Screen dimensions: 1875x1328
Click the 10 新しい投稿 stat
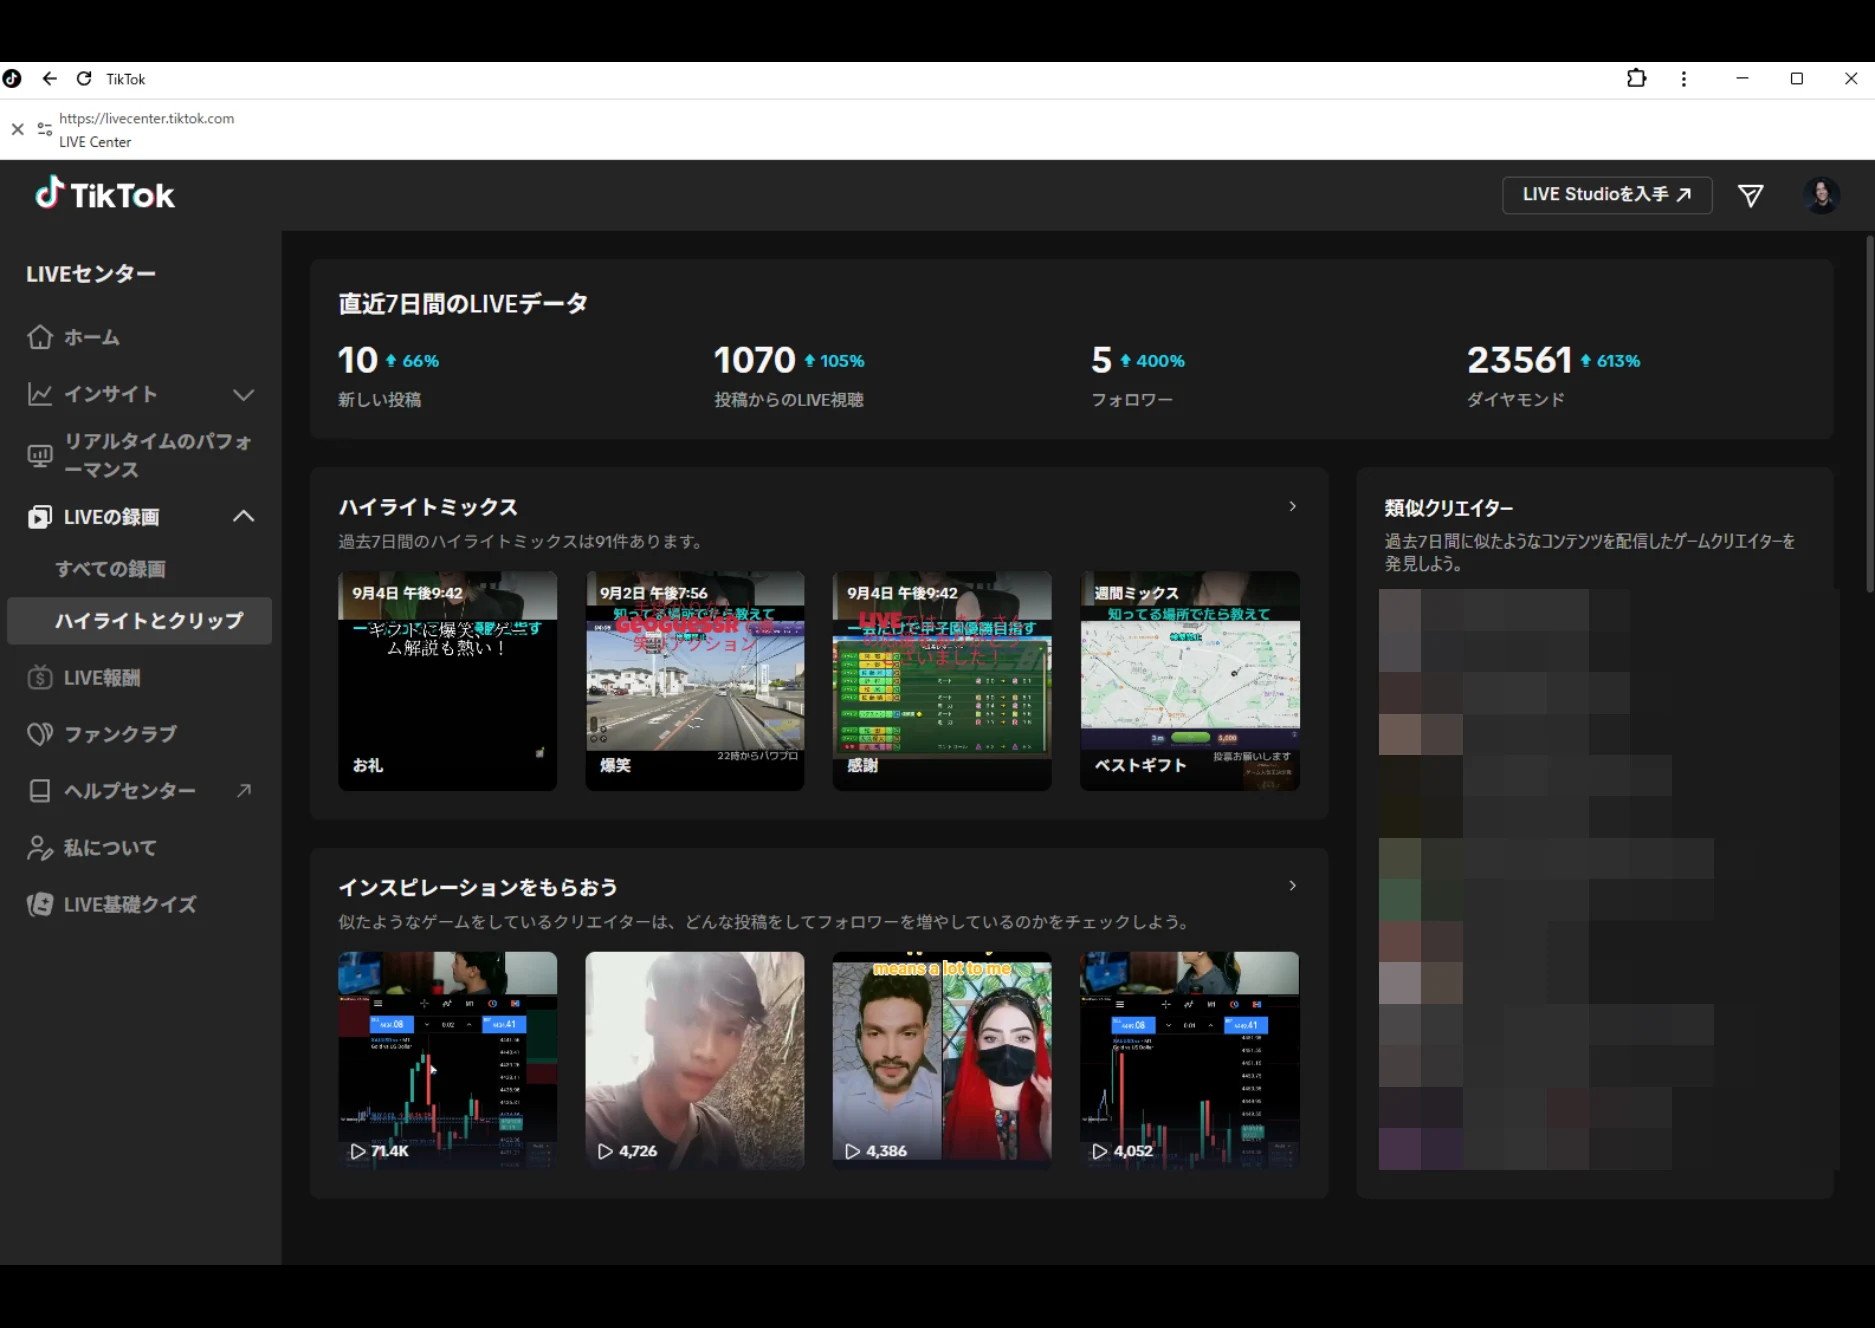tap(388, 375)
